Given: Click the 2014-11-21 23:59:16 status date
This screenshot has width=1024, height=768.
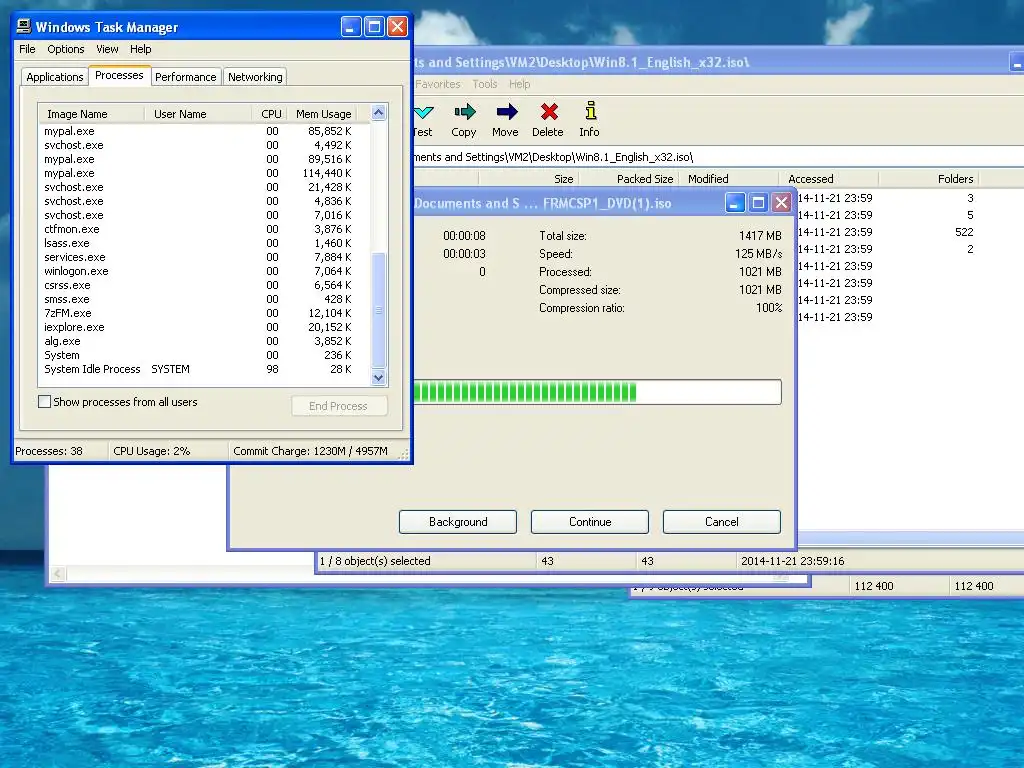Looking at the screenshot, I should tap(792, 561).
